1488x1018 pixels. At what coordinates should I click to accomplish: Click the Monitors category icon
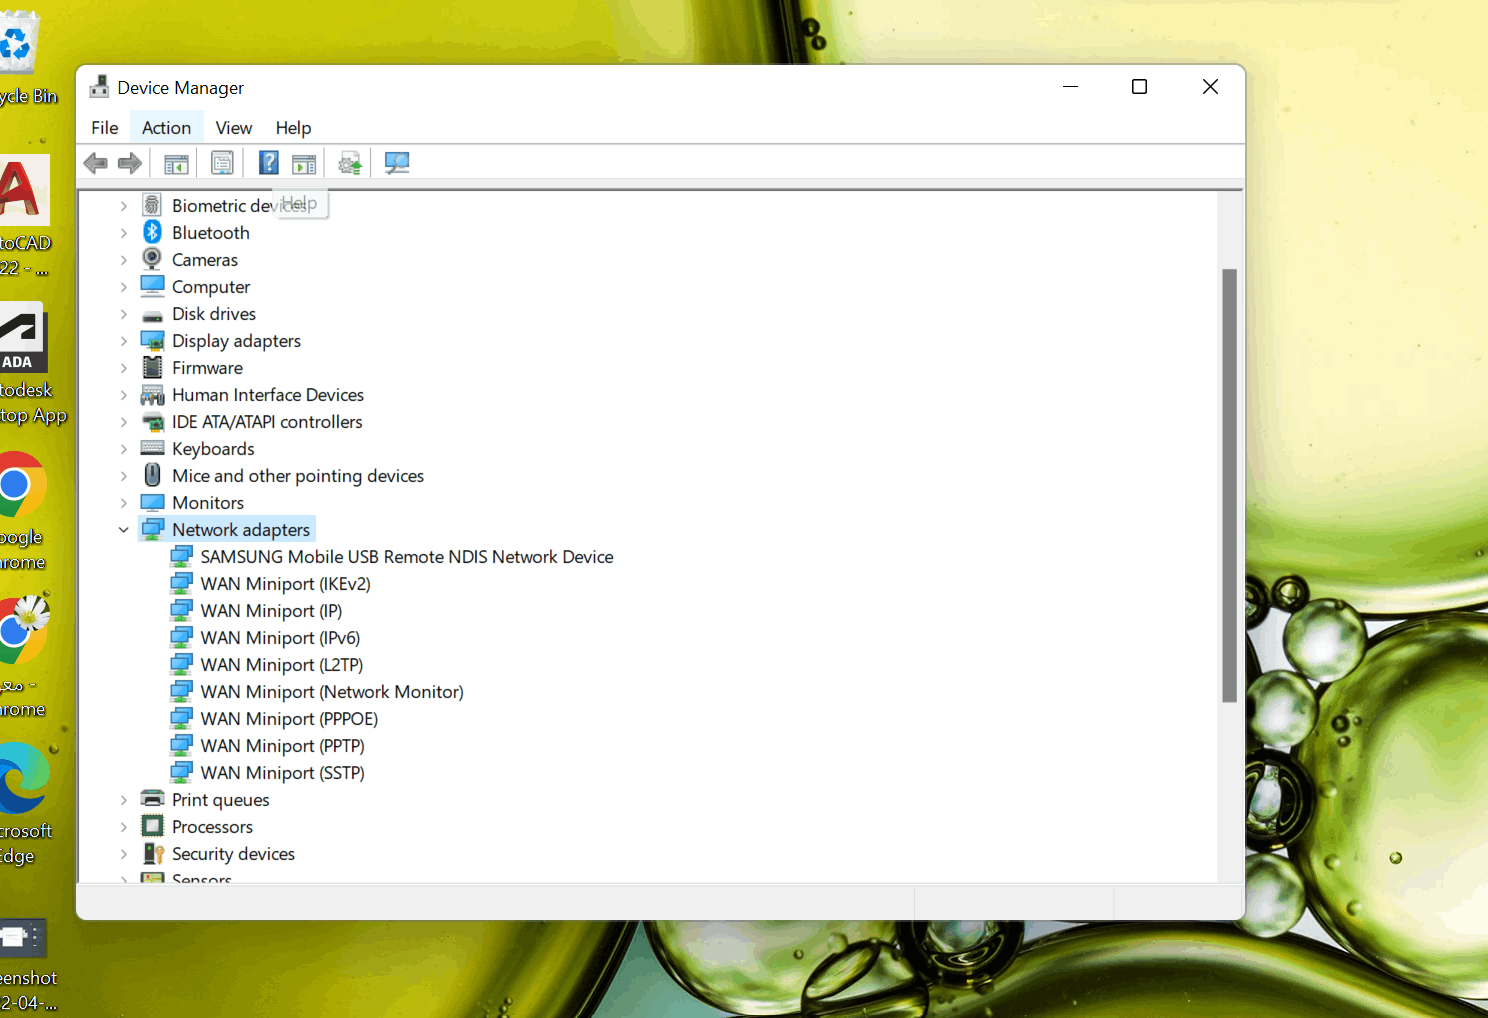point(152,502)
